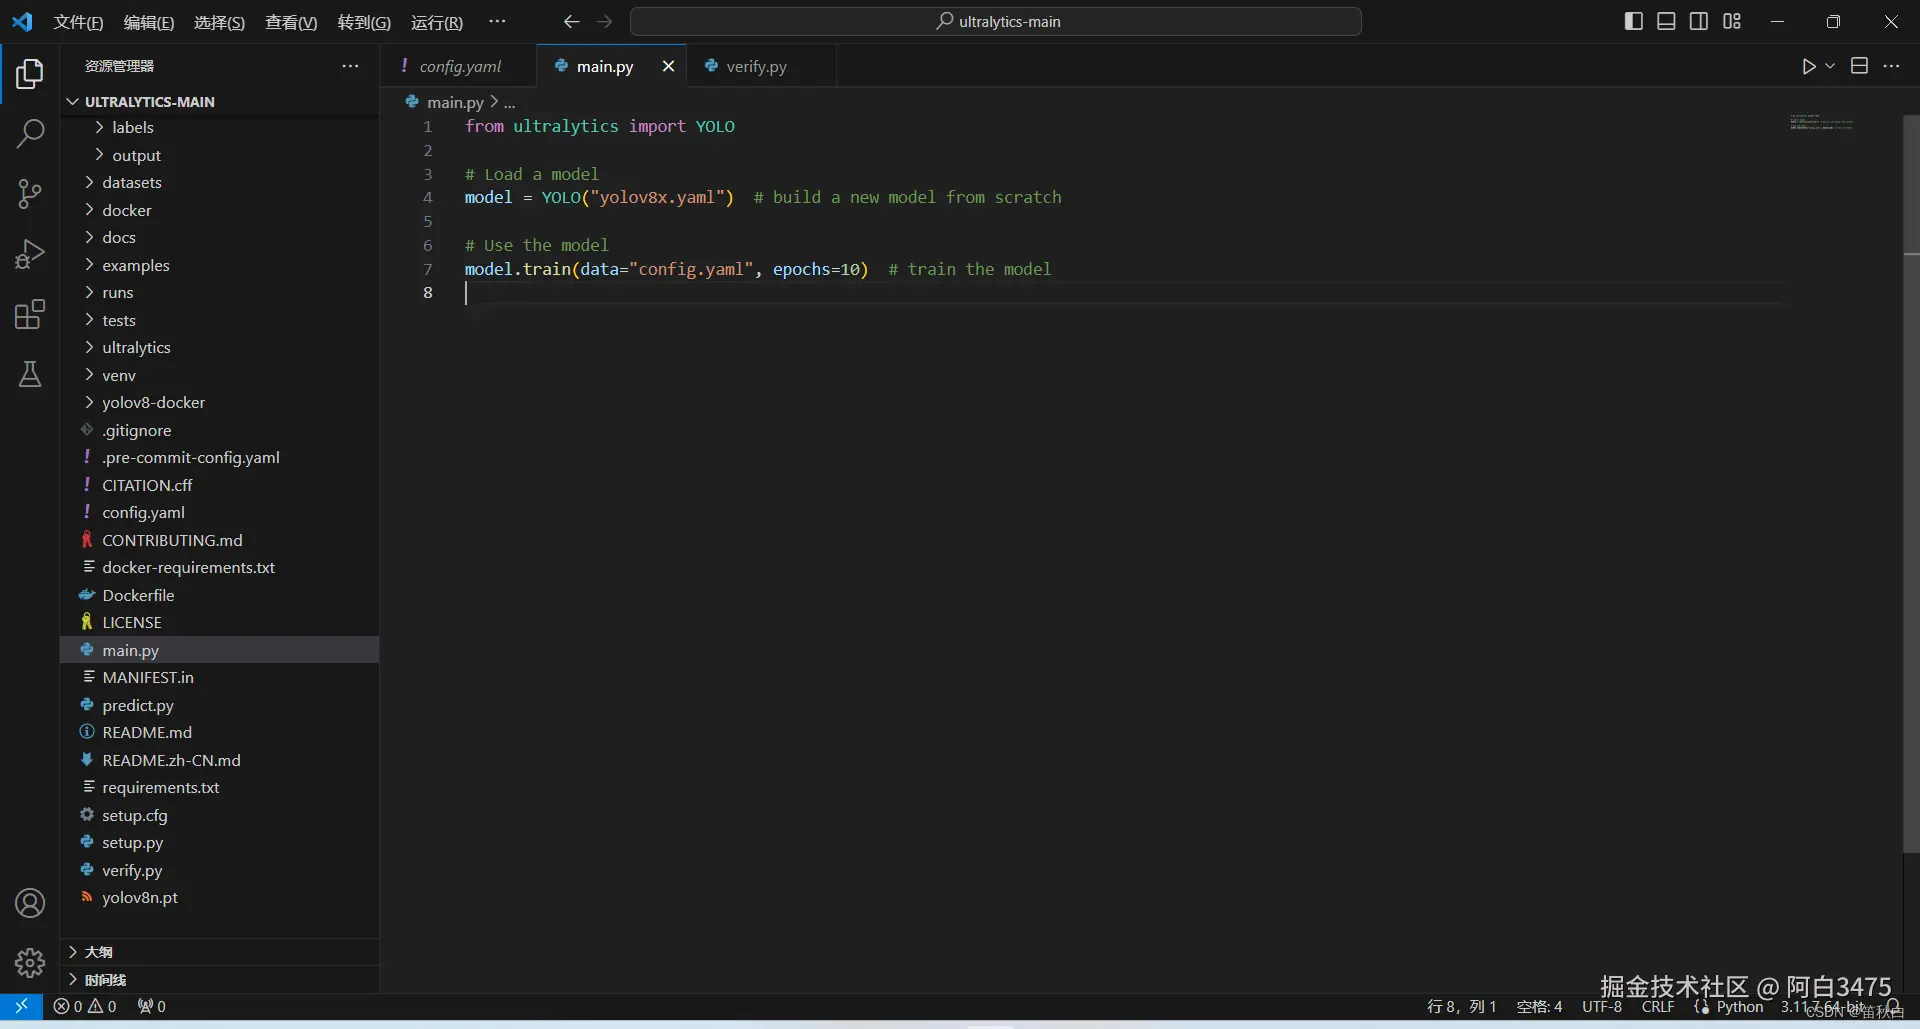Click the Accounts icon
Viewport: 1920px width, 1029px height.
pos(30,903)
